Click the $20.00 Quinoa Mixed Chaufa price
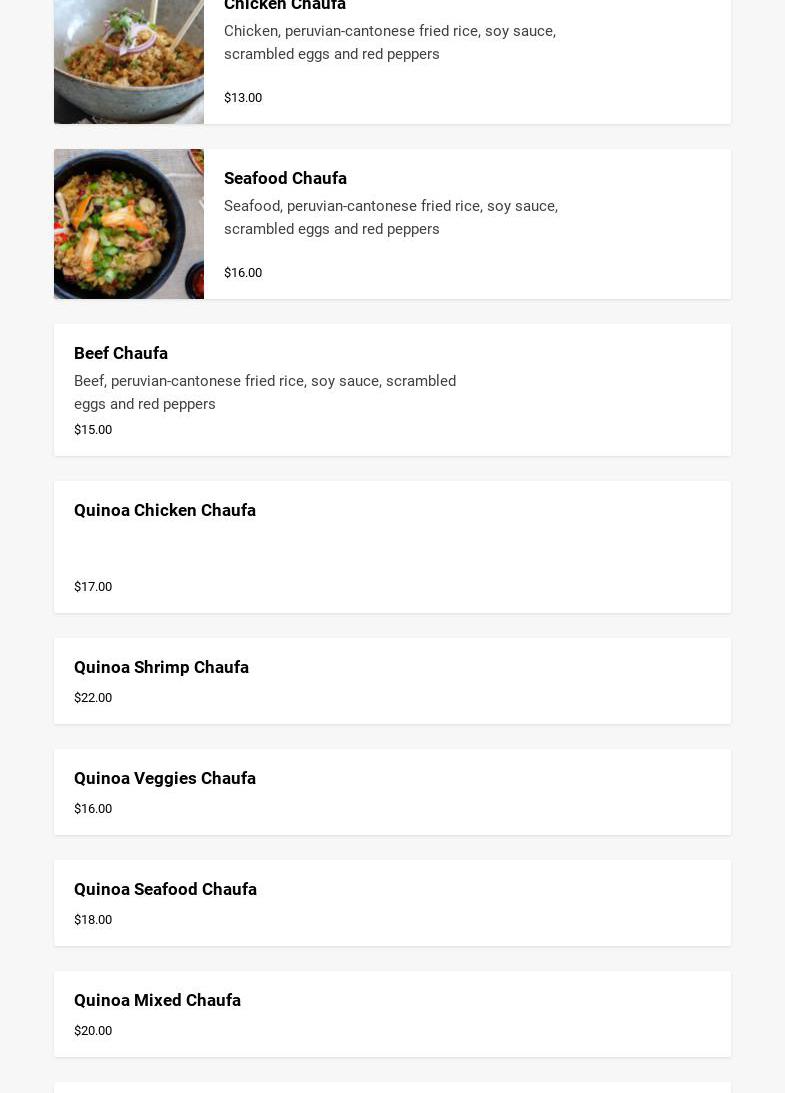Screen dimensions: 785x1093 pyautogui.click(x=93, y=1030)
